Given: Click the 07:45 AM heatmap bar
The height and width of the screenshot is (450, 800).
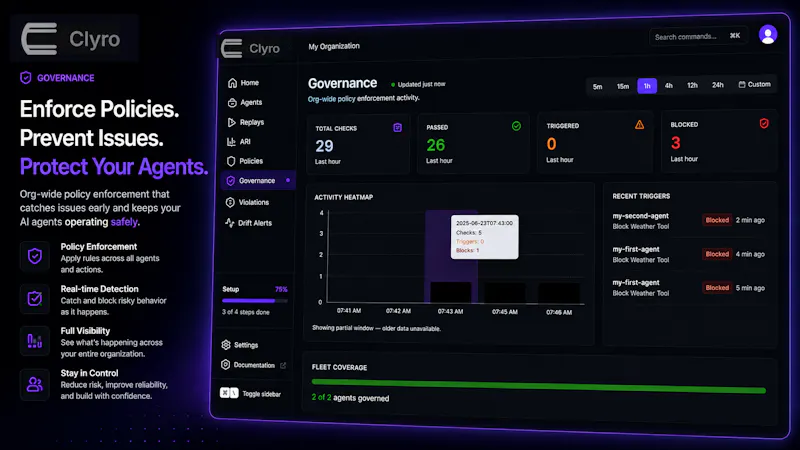Looking at the screenshot, I should 505,293.
